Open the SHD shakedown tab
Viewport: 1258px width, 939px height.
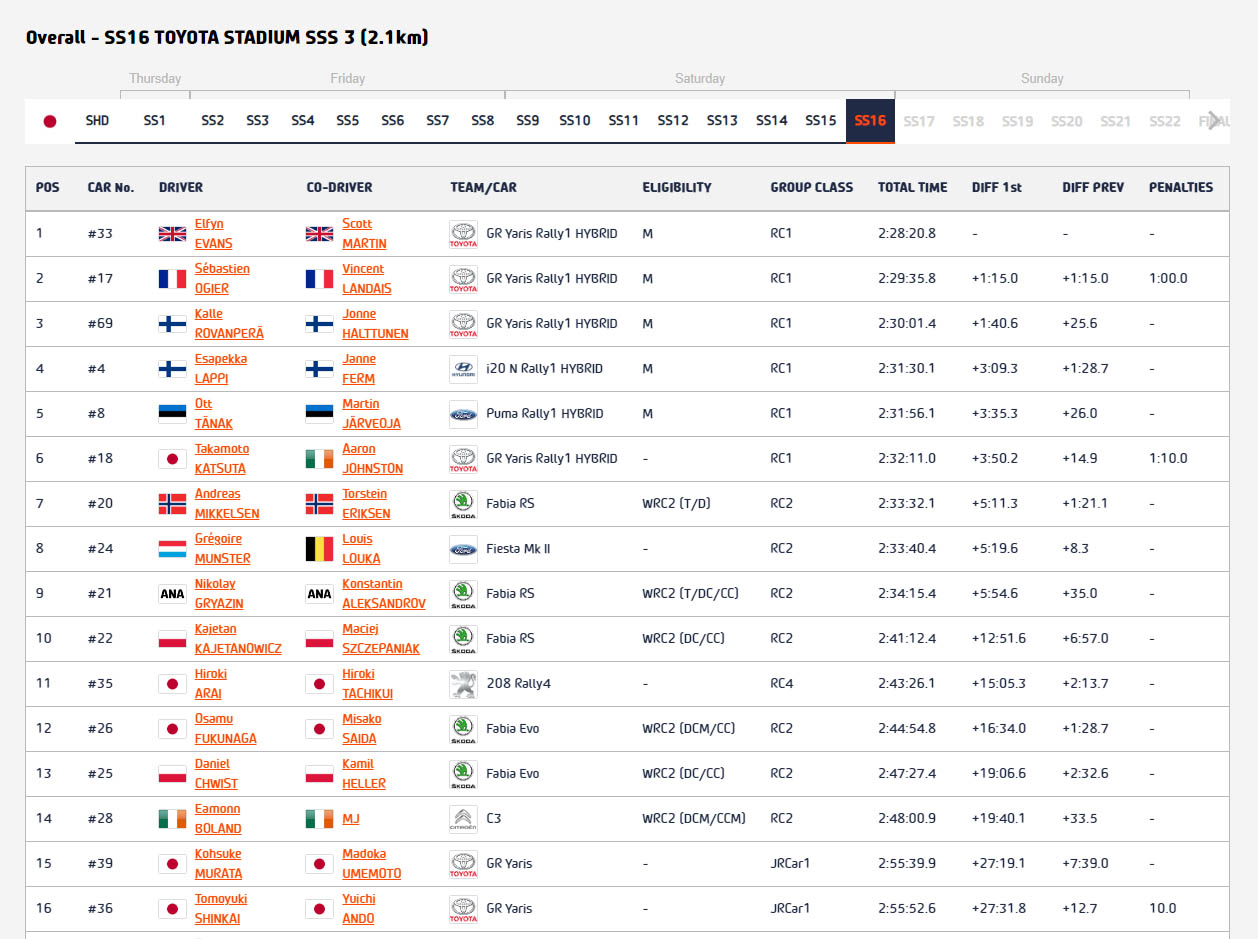[x=97, y=121]
